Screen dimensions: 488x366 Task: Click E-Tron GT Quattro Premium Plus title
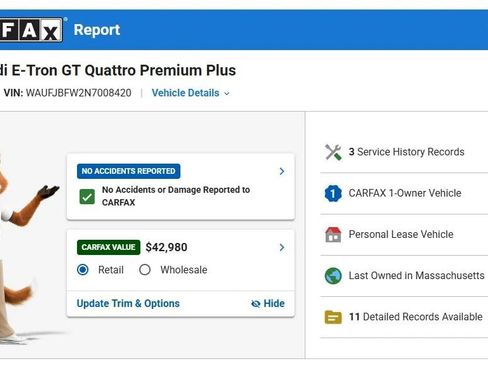[118, 70]
